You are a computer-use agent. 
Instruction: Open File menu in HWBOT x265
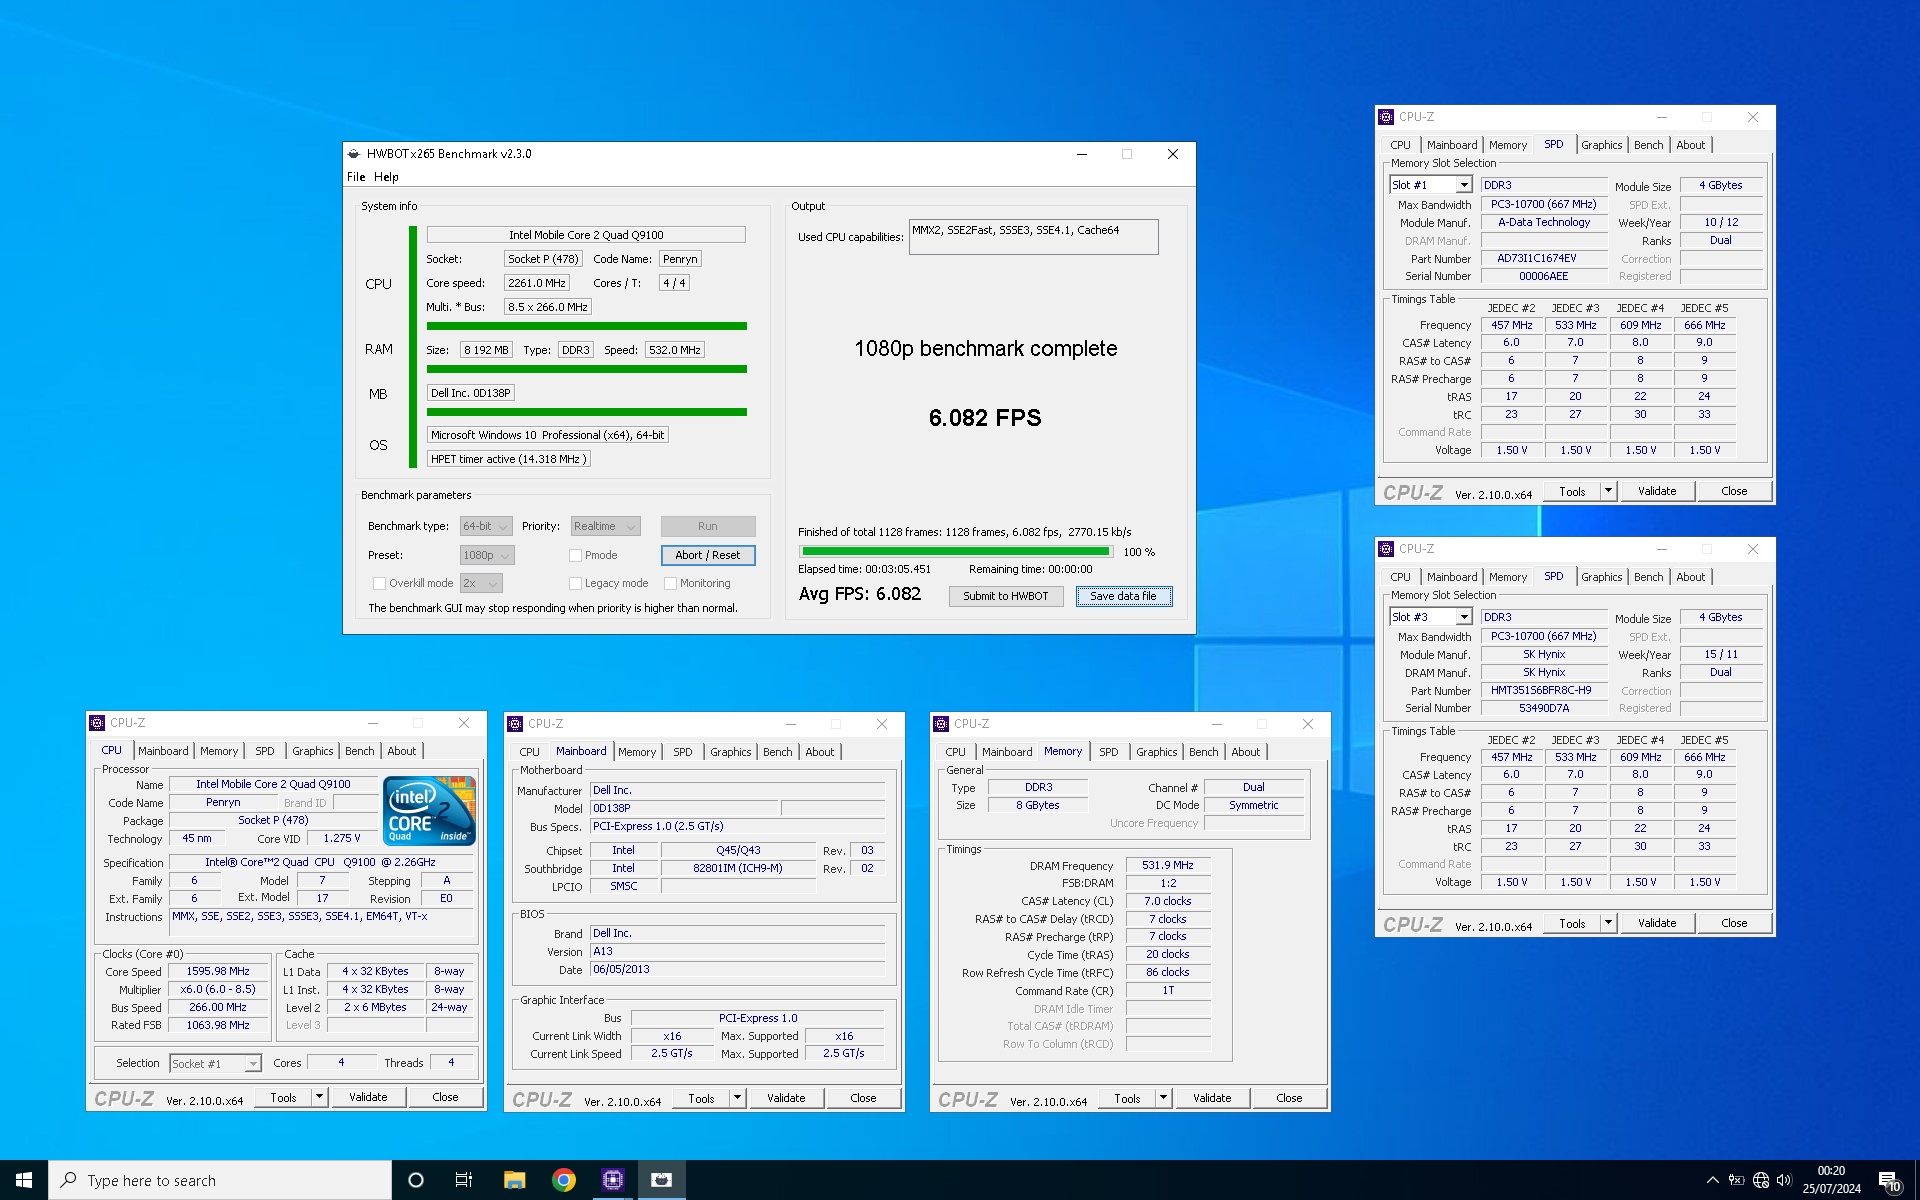(x=356, y=177)
